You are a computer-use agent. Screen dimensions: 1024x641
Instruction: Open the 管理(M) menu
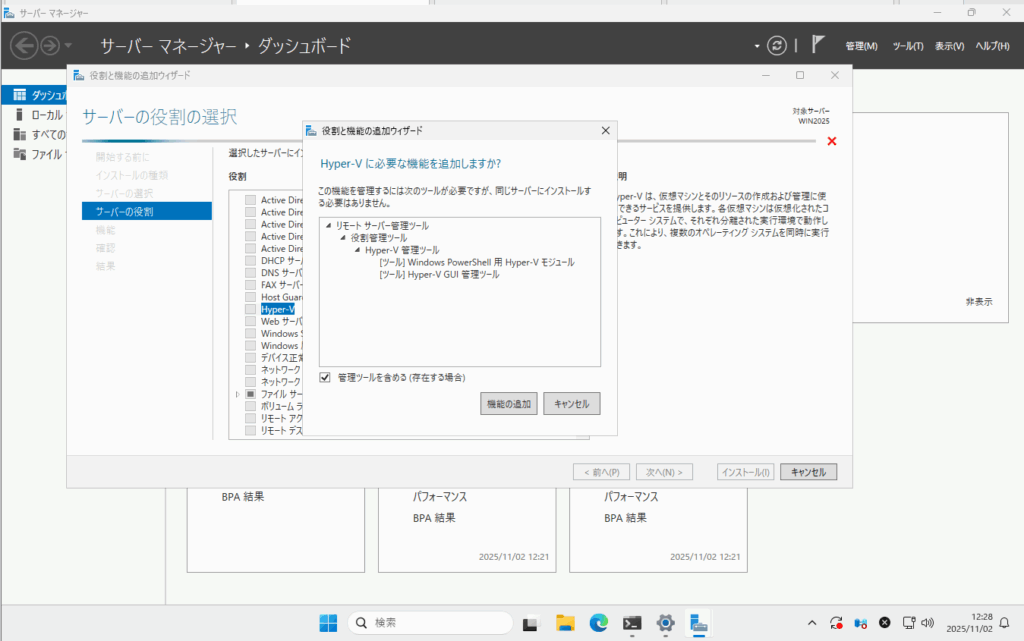click(x=860, y=47)
